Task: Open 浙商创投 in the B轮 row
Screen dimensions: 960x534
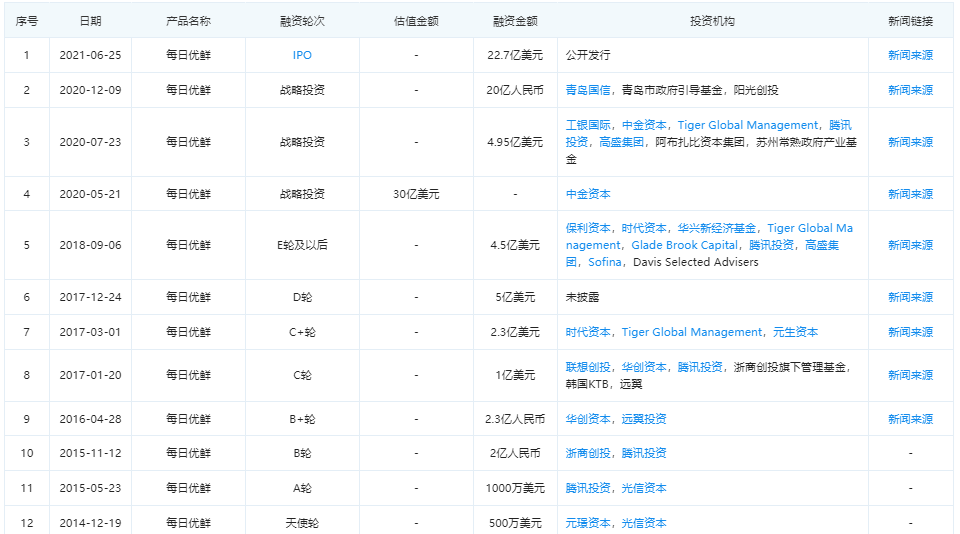Action: [x=589, y=453]
